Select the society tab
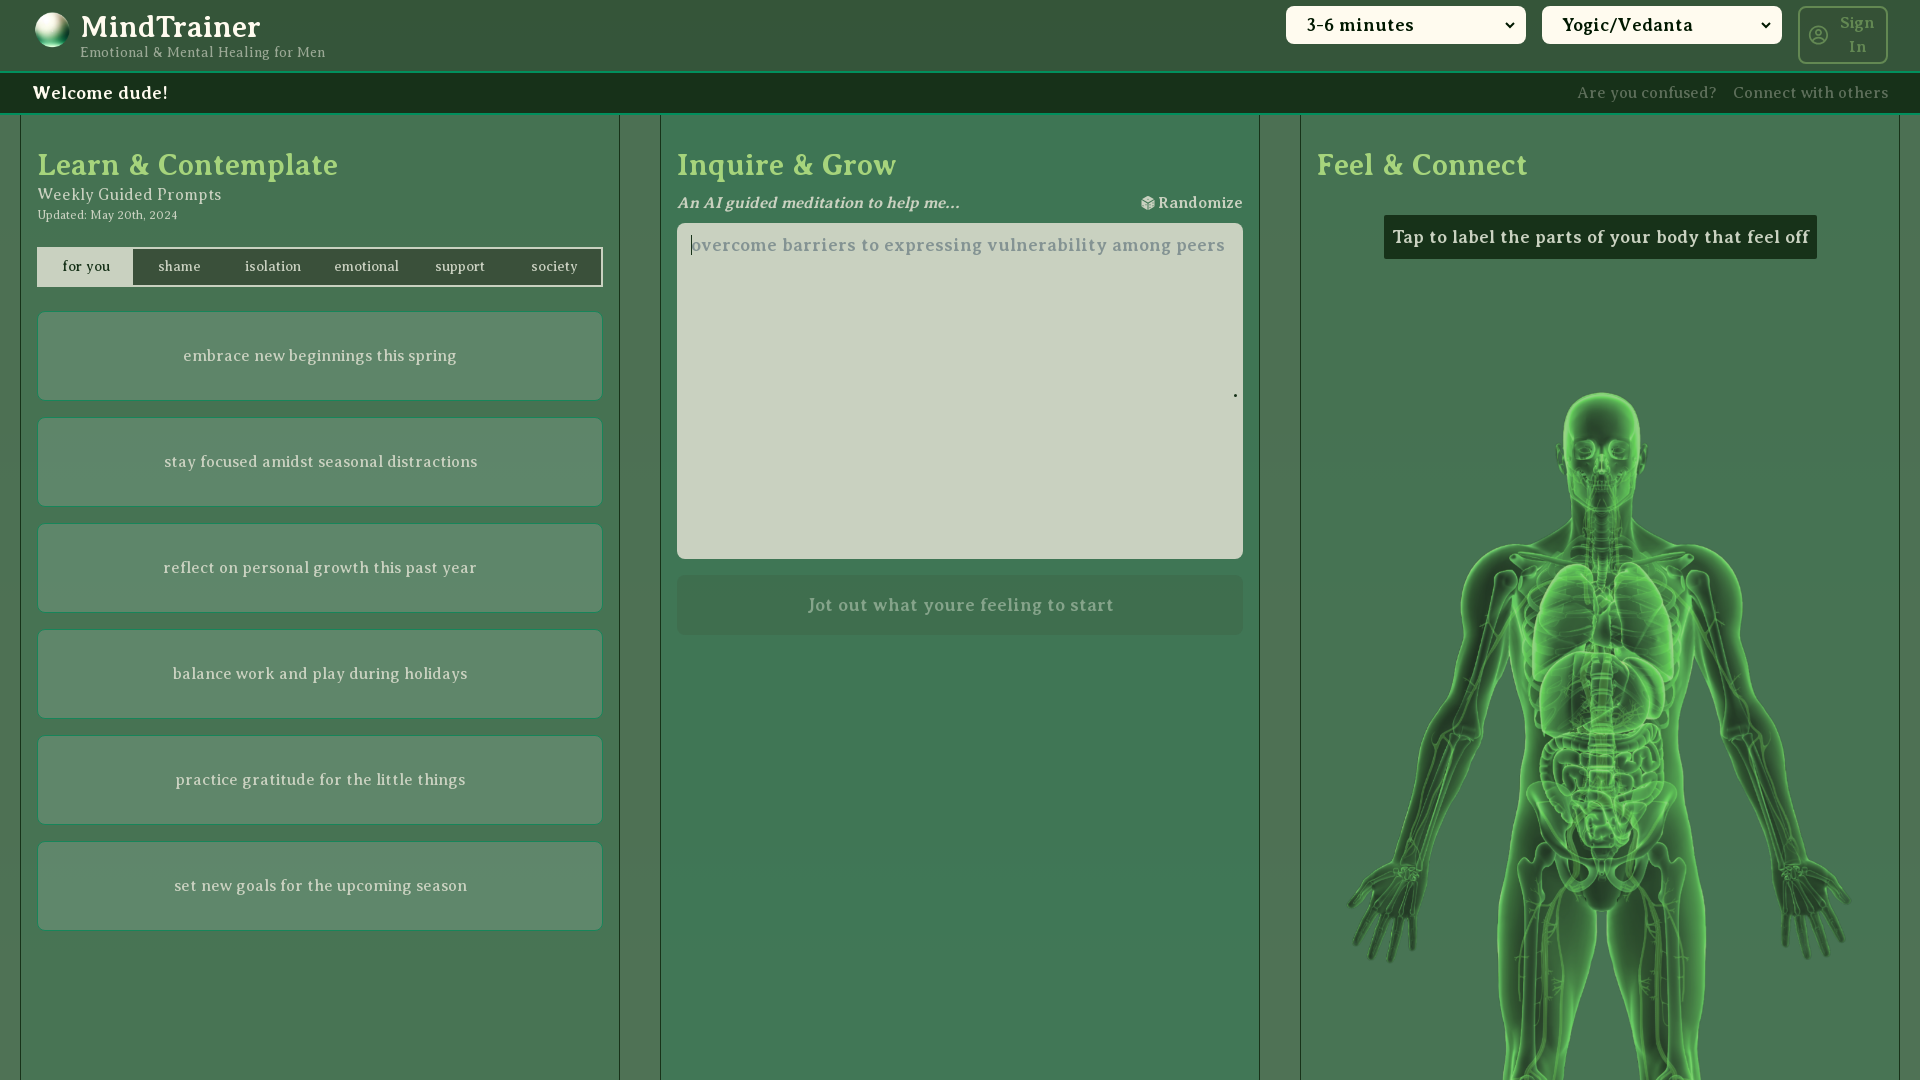 point(554,267)
